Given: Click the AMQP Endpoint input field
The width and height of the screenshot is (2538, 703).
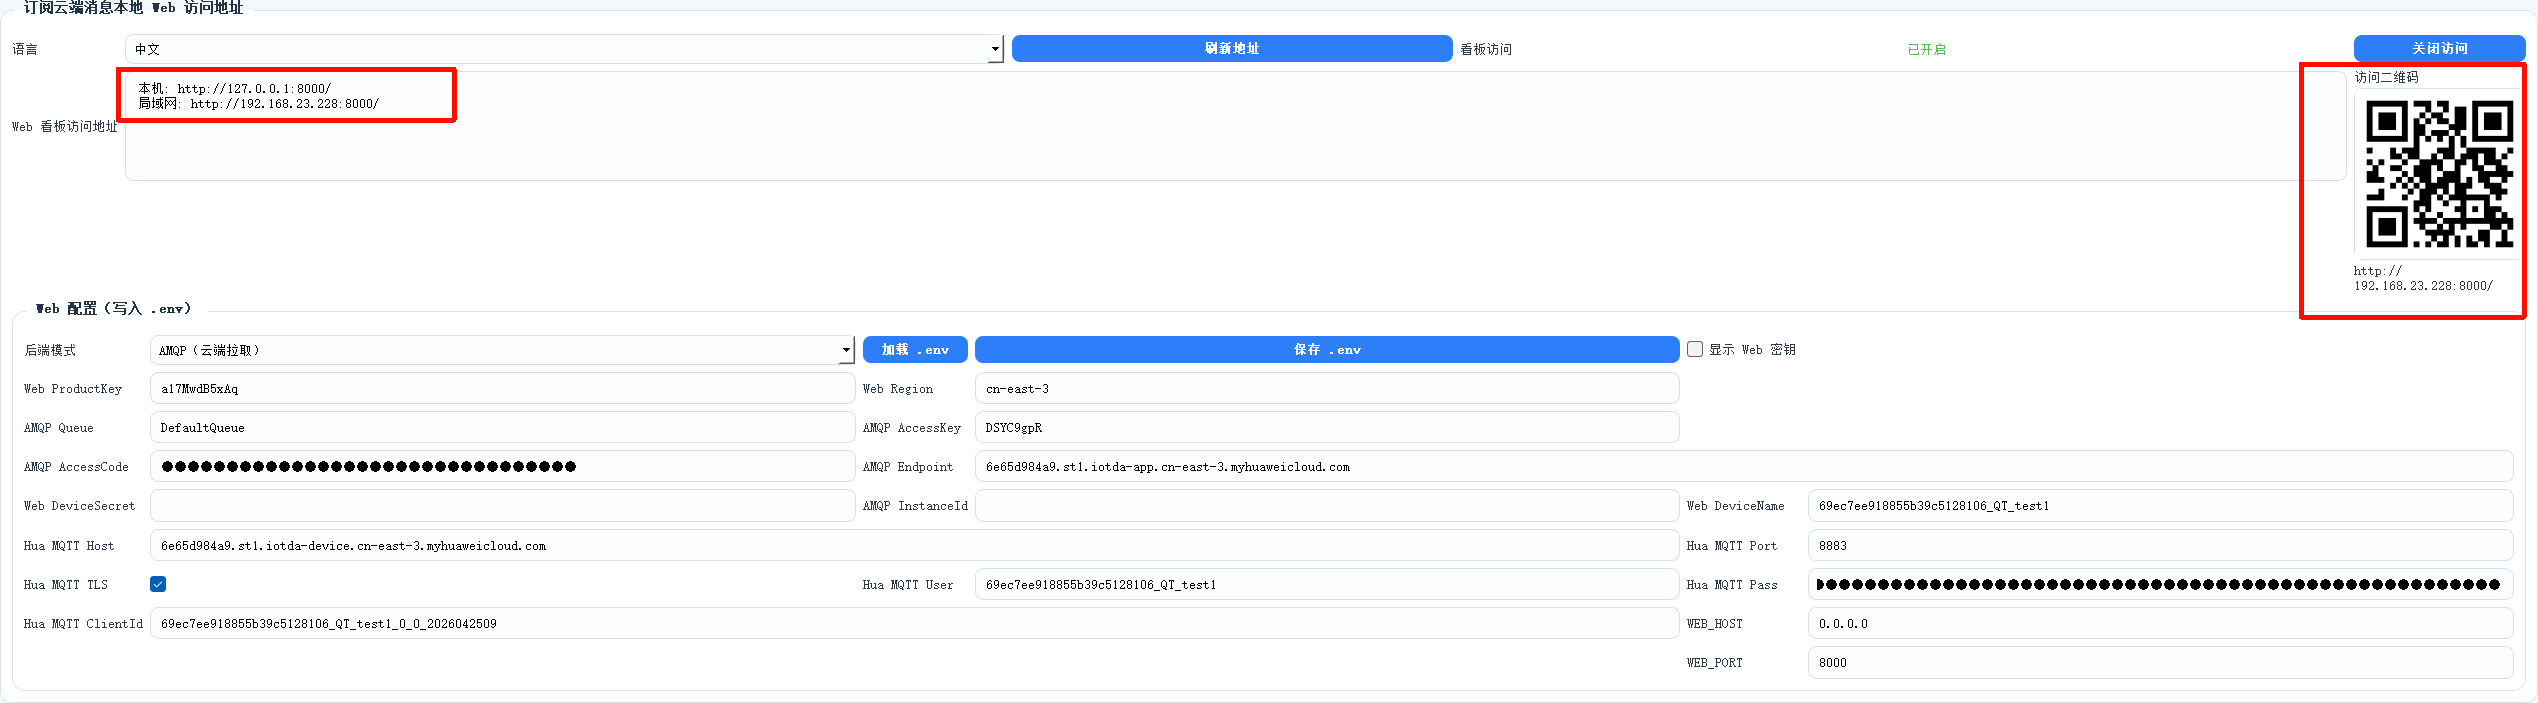Looking at the screenshot, I should pyautogui.click(x=1744, y=467).
